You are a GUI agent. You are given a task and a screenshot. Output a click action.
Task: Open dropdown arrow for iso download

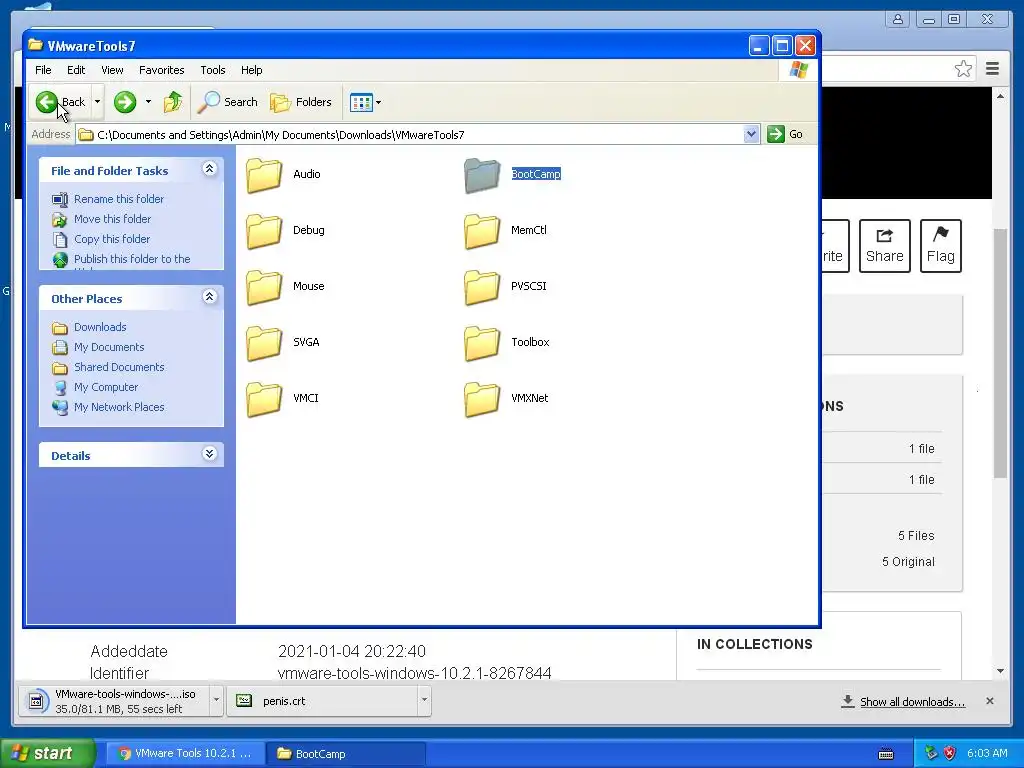(x=216, y=701)
